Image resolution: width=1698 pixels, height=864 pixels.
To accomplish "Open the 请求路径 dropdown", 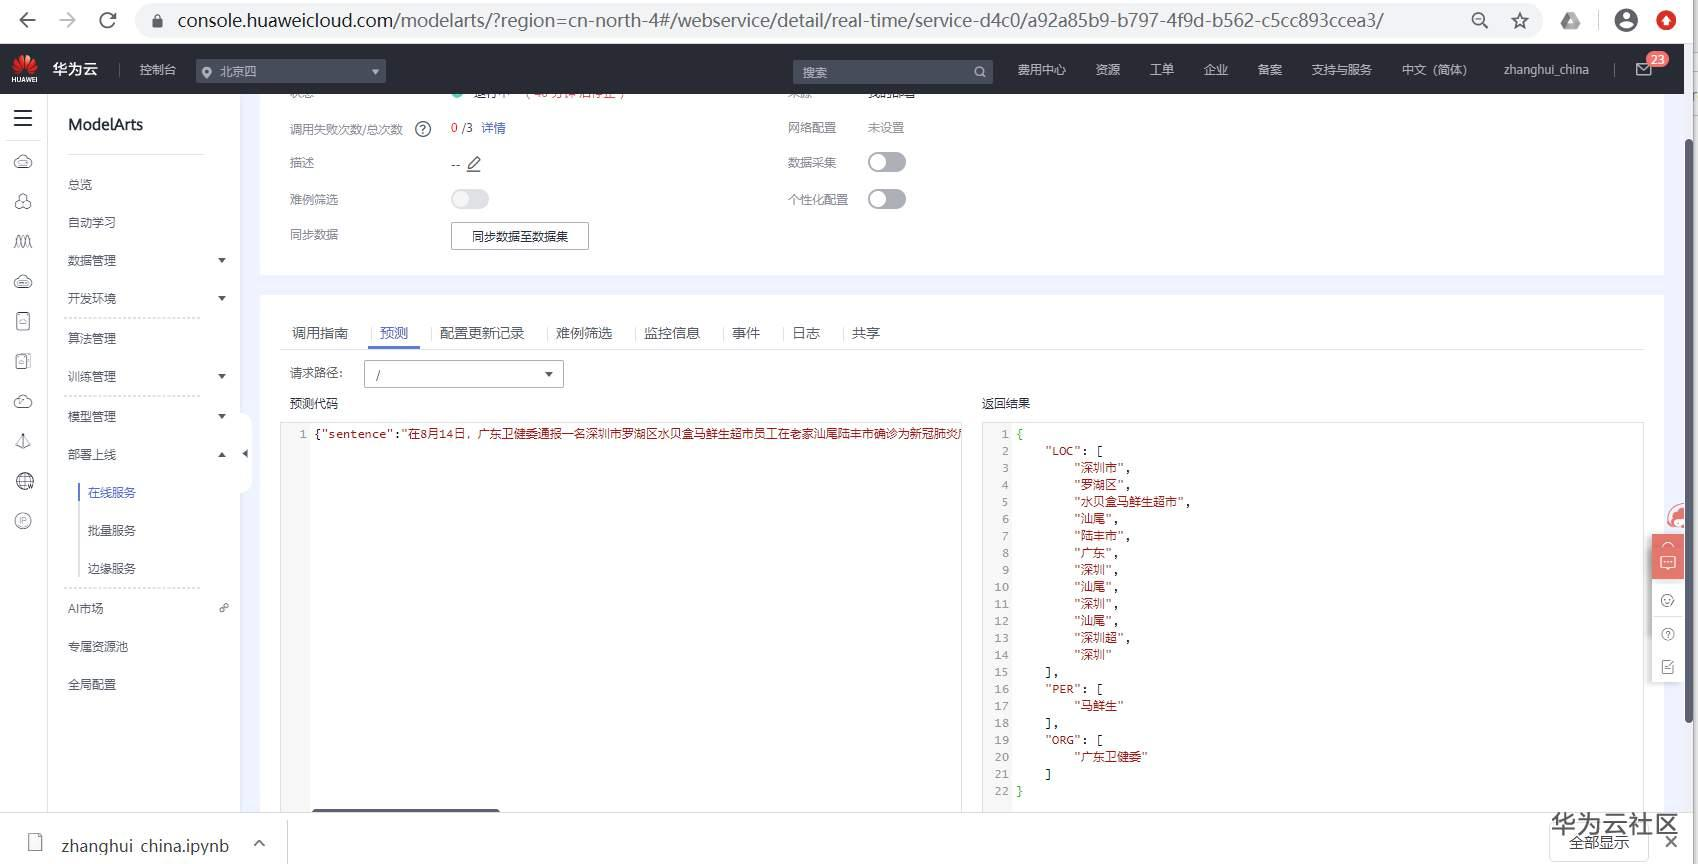I will [x=464, y=374].
